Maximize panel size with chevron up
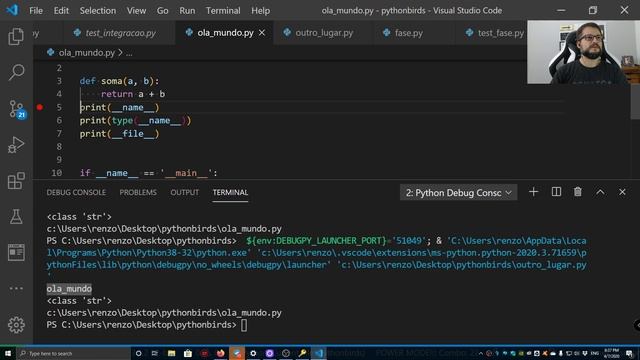 [x=600, y=192]
